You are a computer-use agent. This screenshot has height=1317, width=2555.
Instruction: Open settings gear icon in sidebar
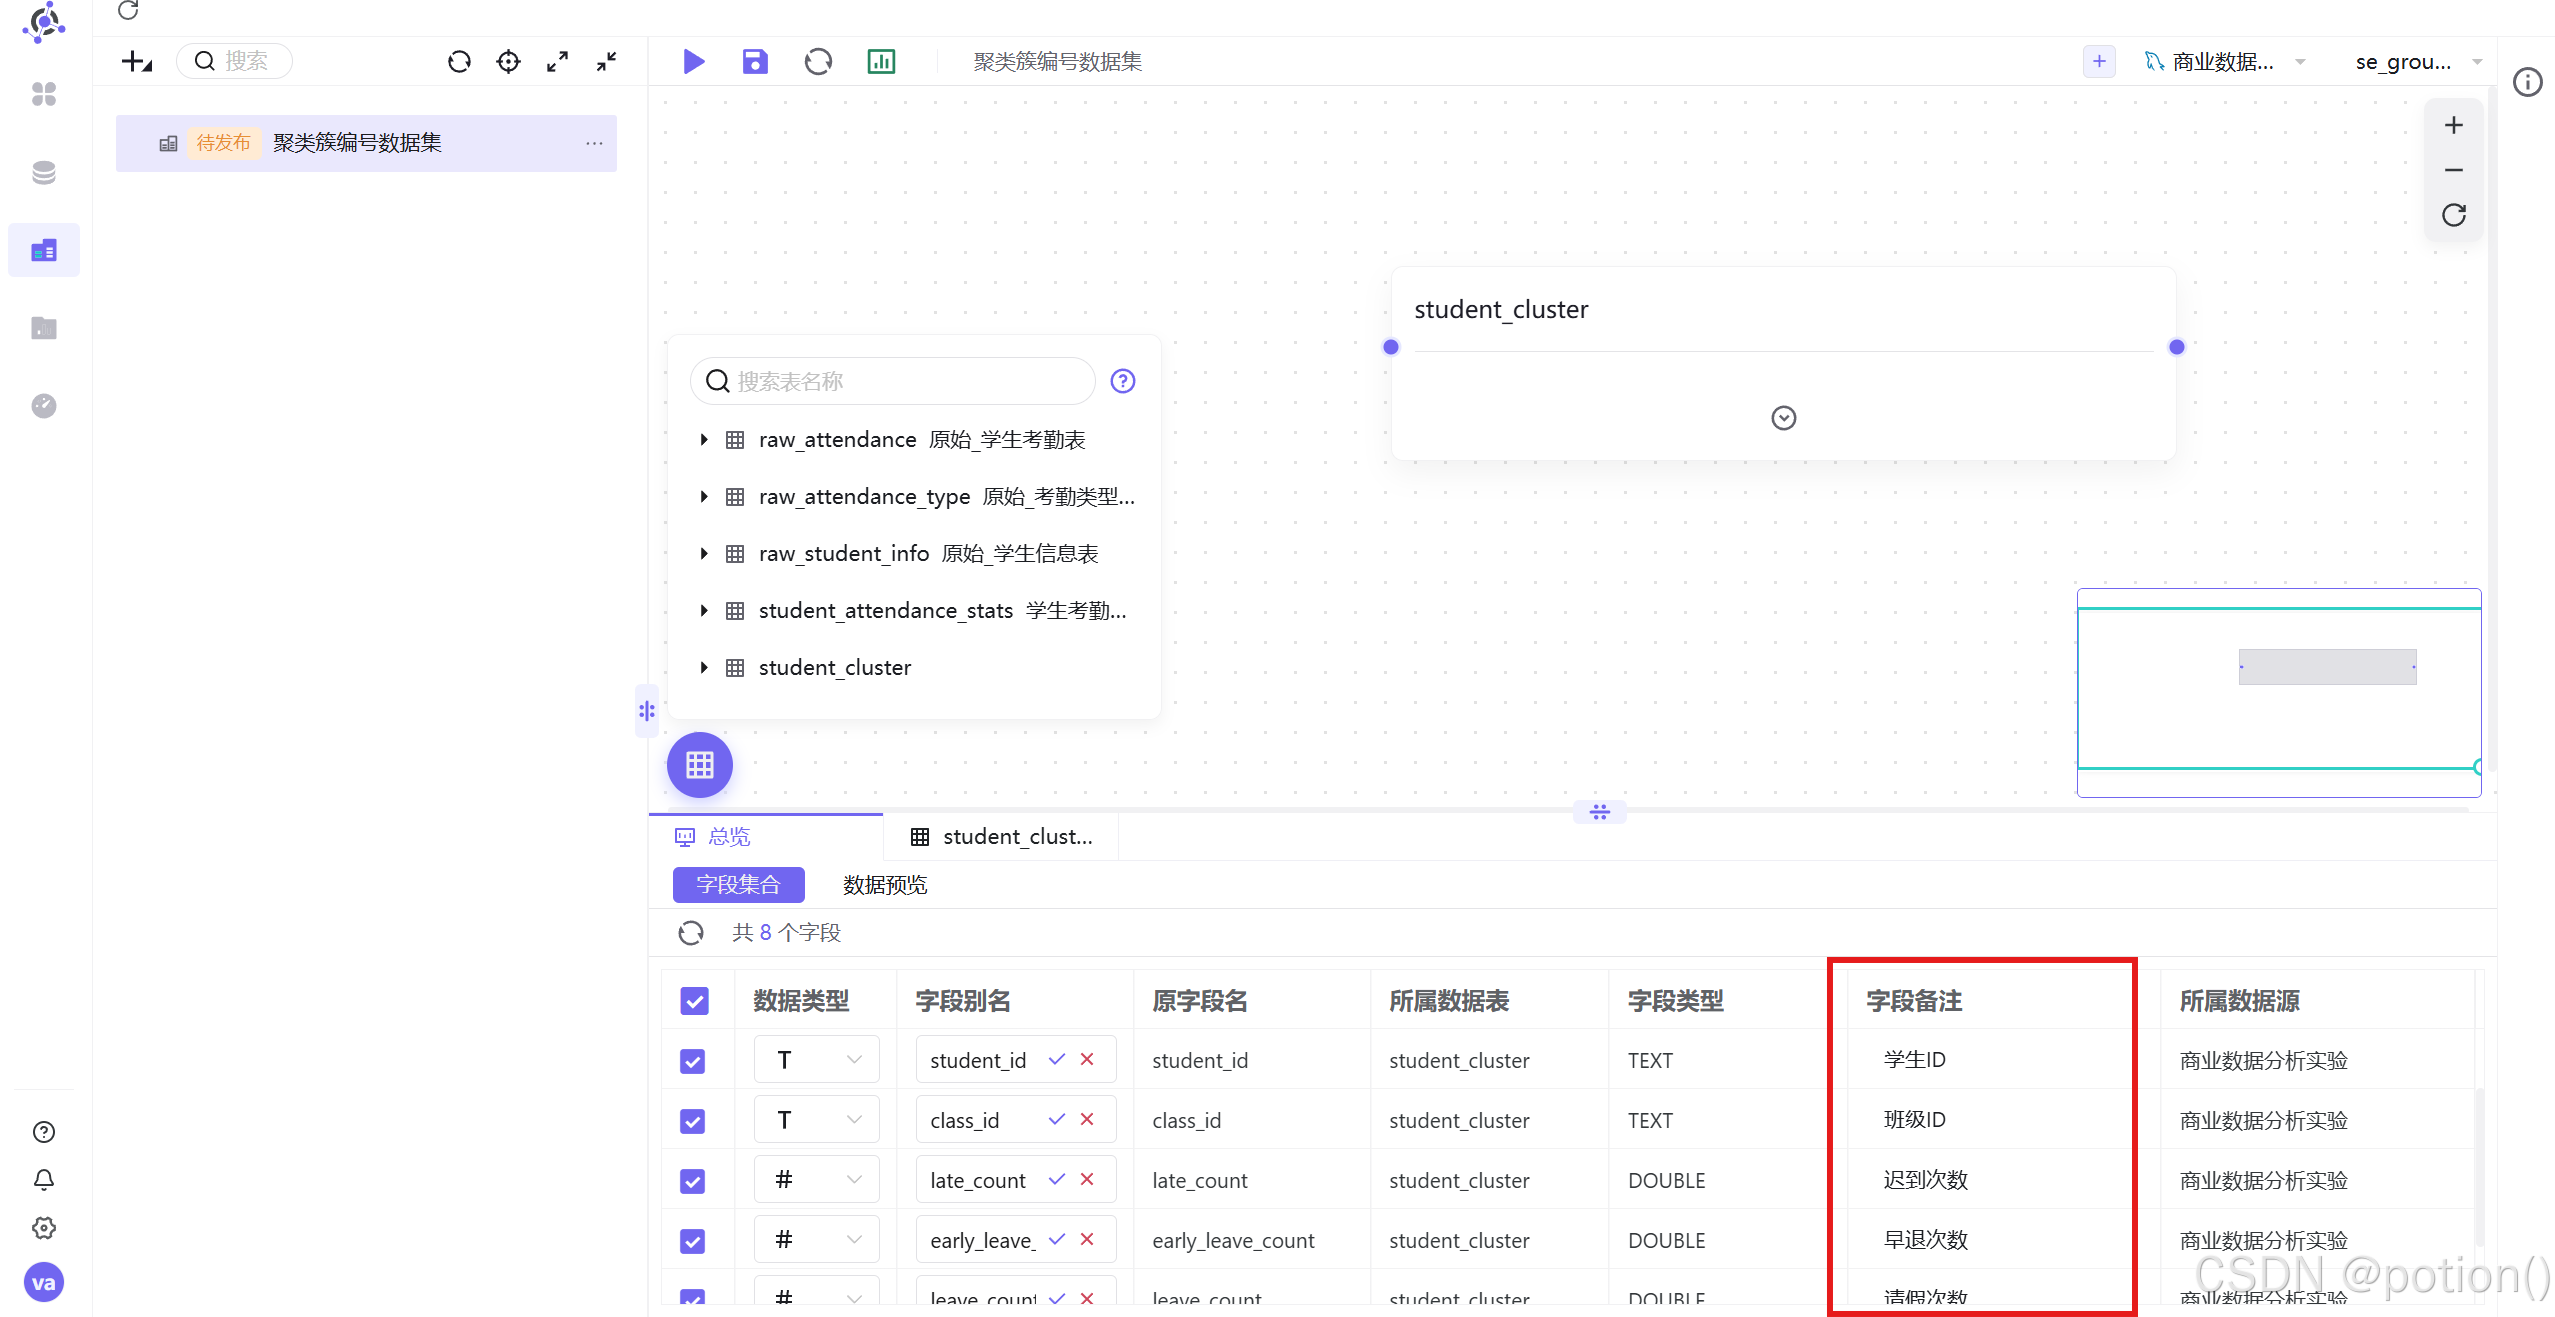point(44,1228)
